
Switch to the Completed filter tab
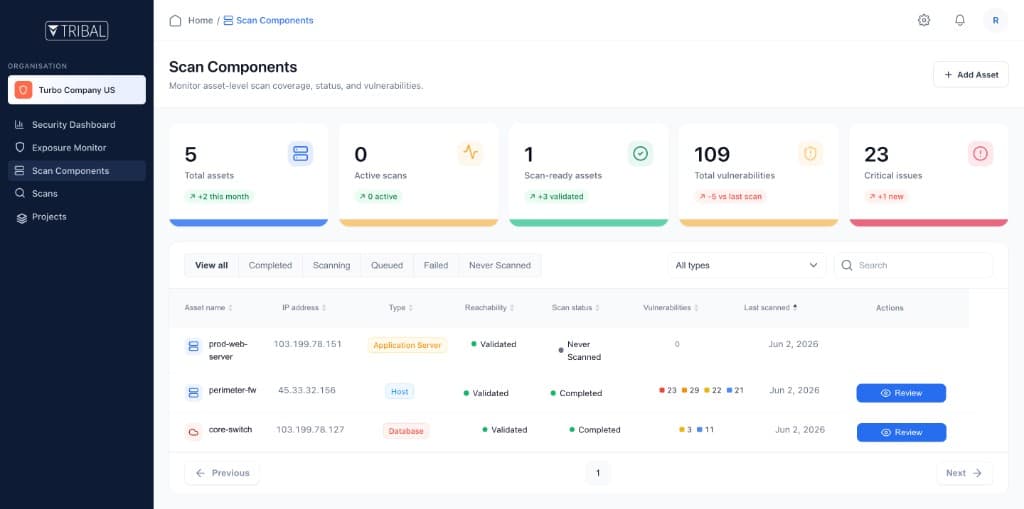point(270,265)
